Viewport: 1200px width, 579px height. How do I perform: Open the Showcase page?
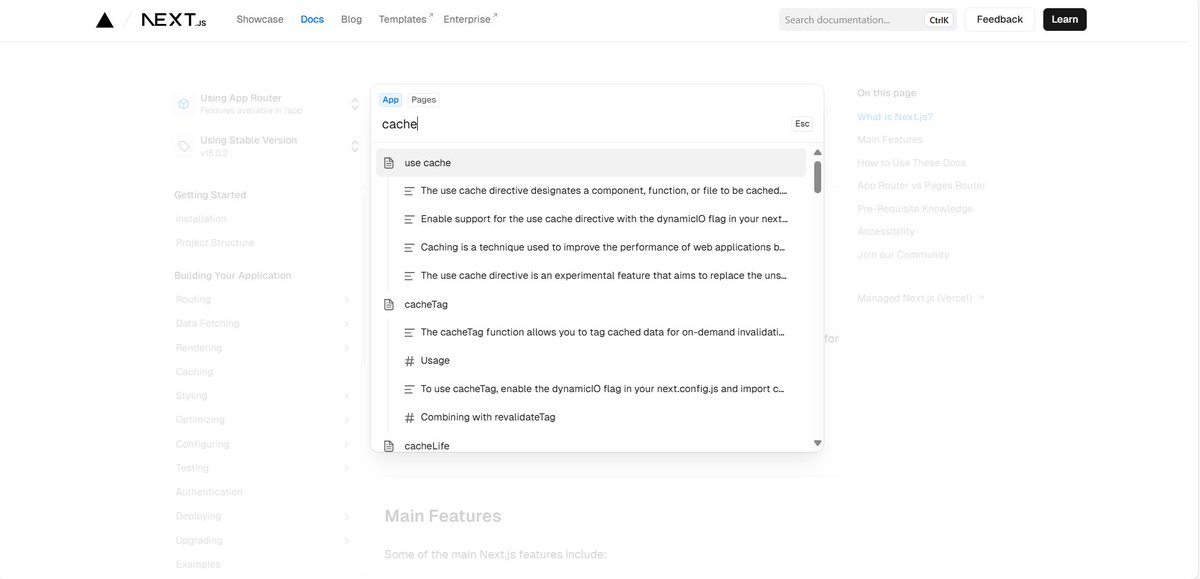coord(260,19)
